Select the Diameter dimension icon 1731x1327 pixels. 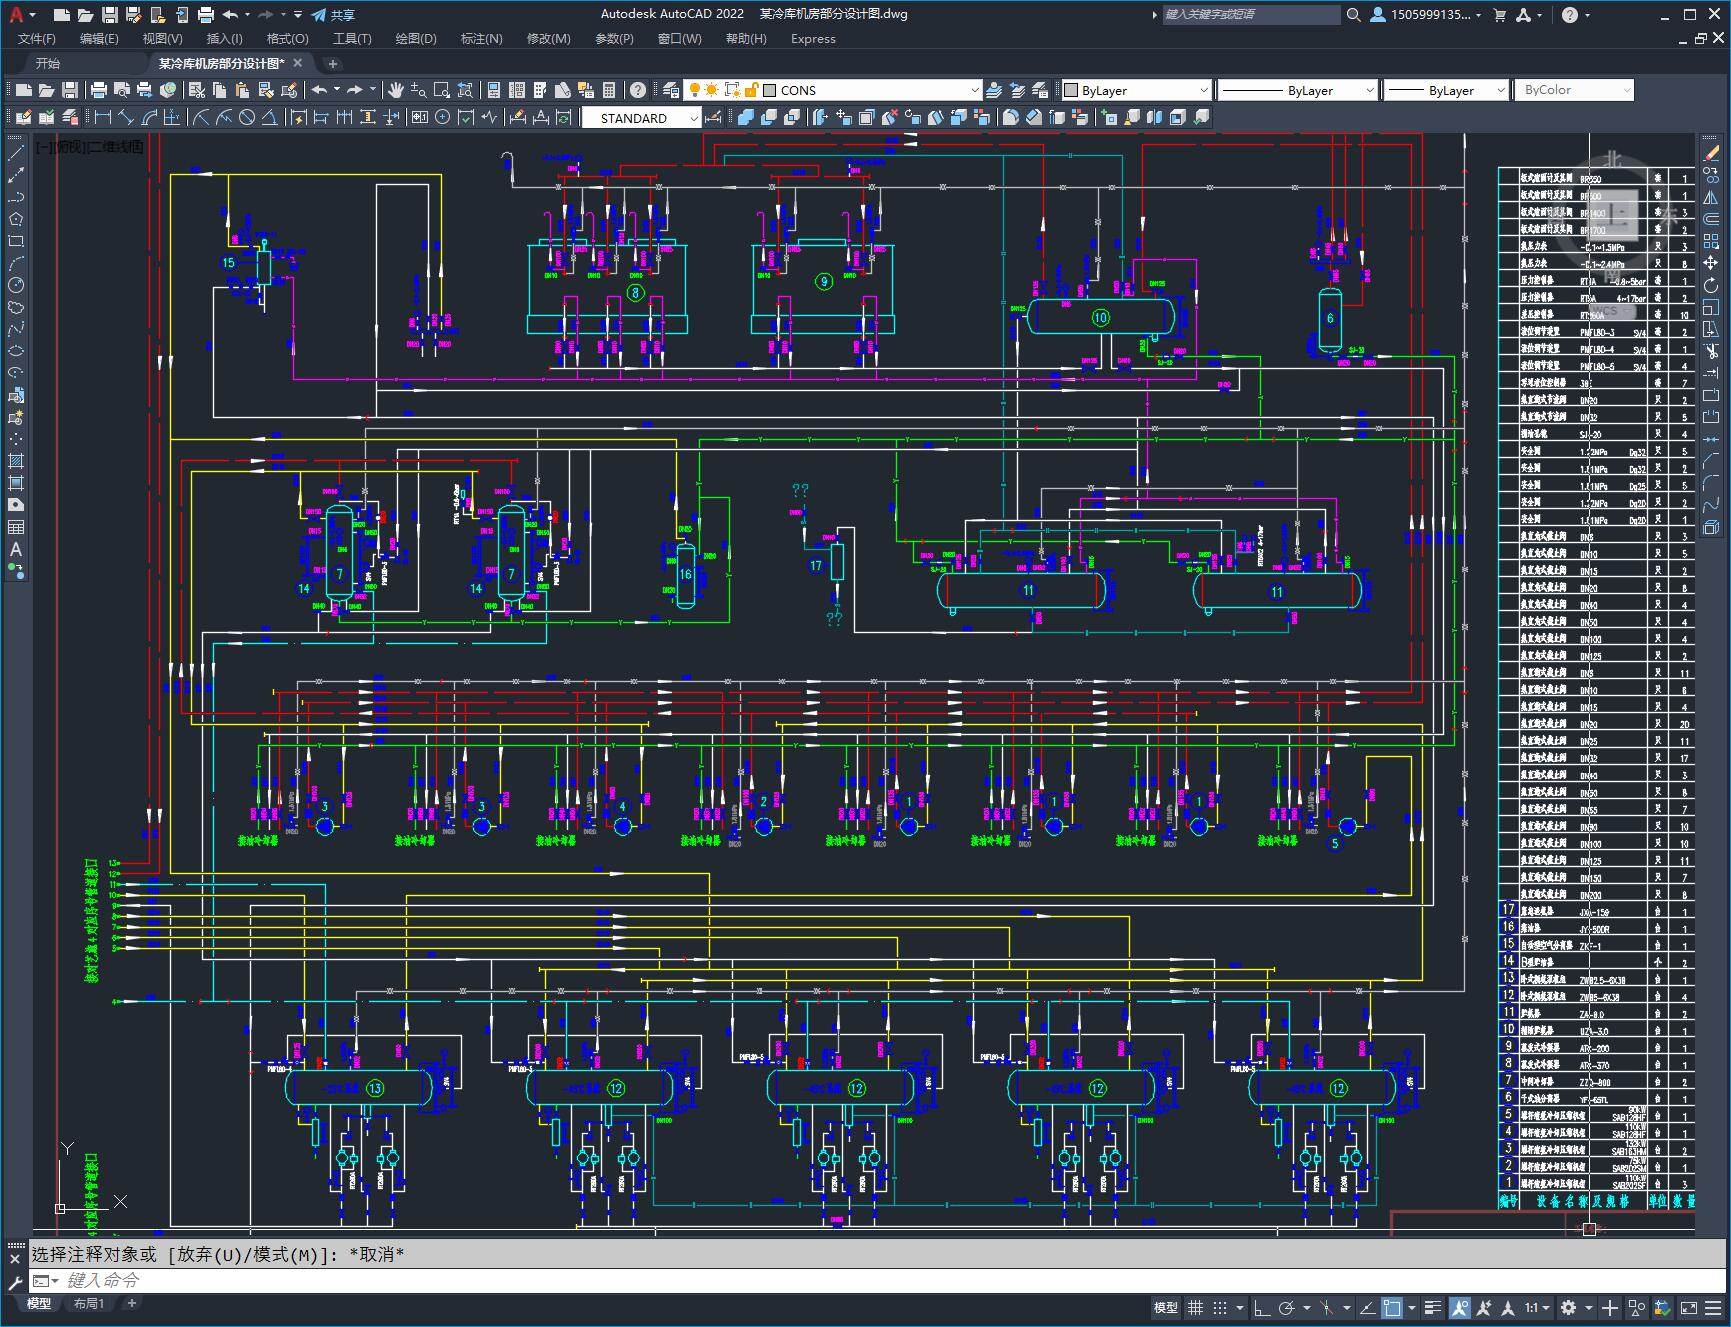pos(247,117)
